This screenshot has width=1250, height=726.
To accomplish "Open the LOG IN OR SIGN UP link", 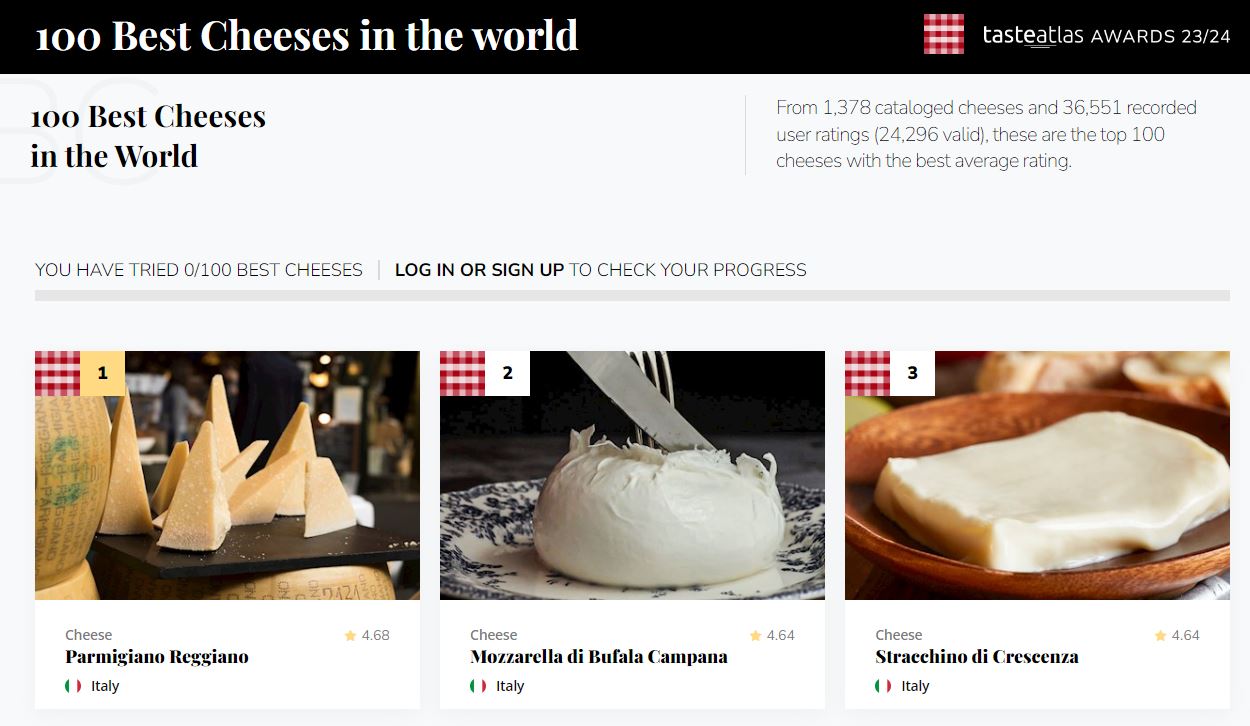I will [479, 270].
